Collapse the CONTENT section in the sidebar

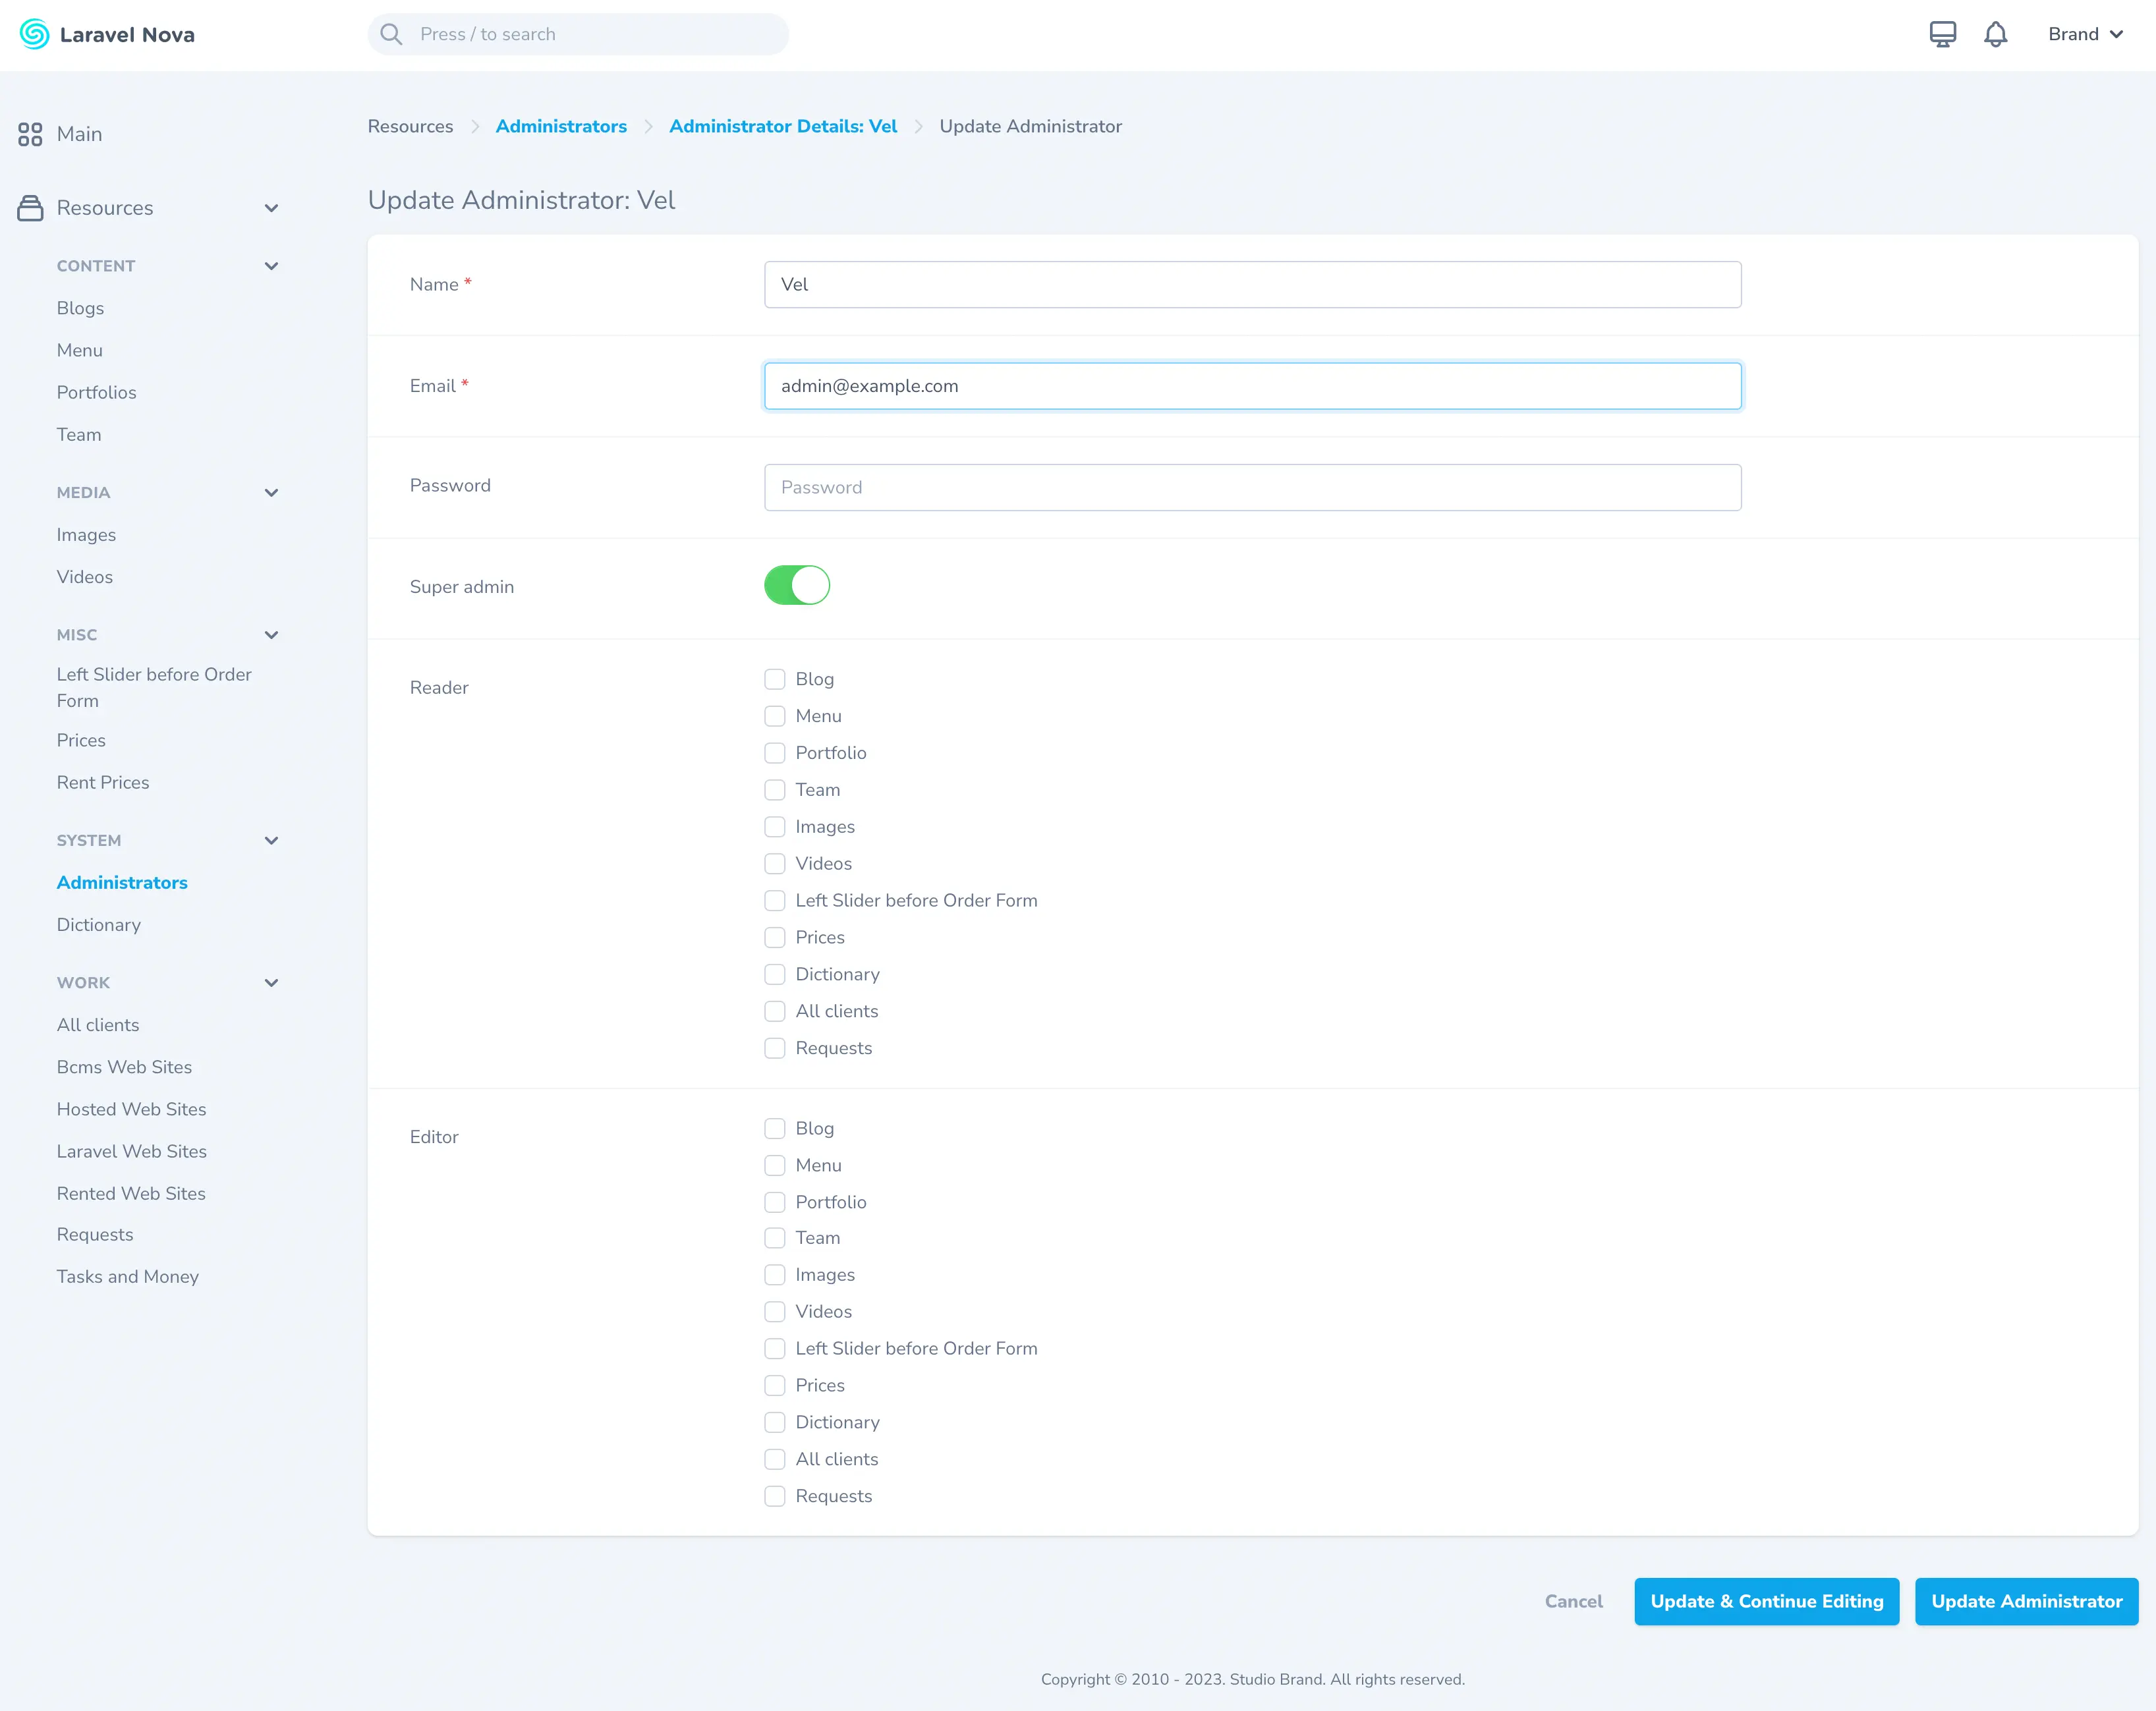pos(271,265)
